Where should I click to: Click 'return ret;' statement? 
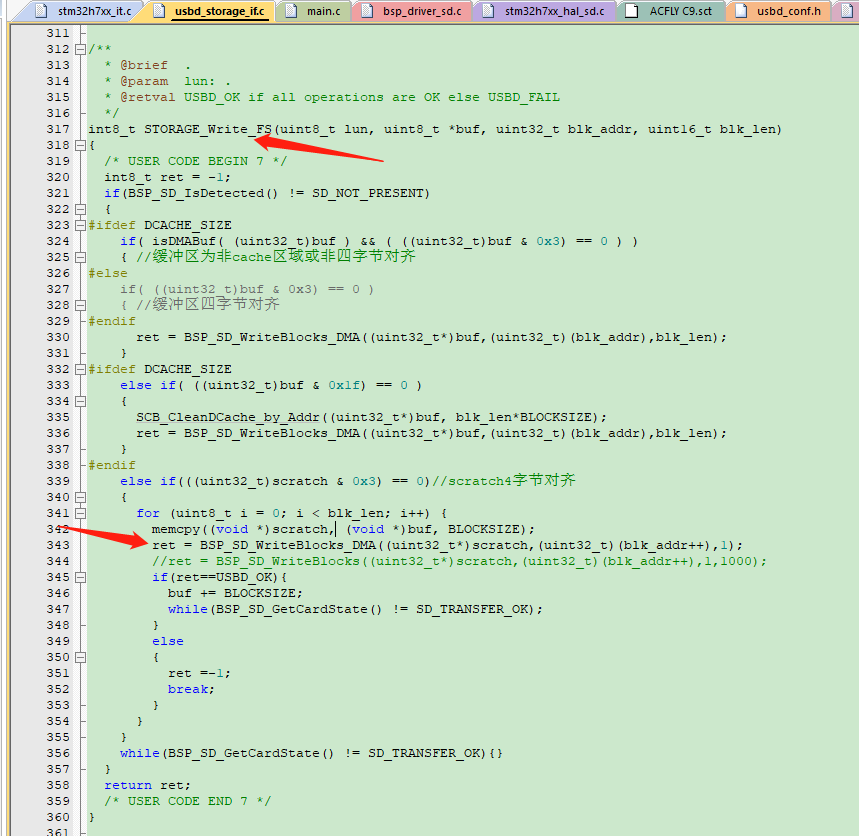click(147, 785)
